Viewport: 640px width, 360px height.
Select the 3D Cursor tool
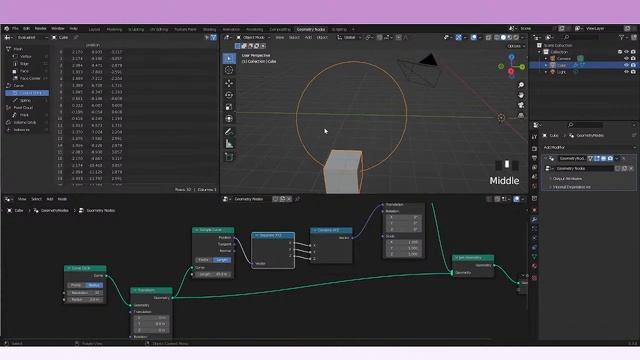tap(229, 70)
